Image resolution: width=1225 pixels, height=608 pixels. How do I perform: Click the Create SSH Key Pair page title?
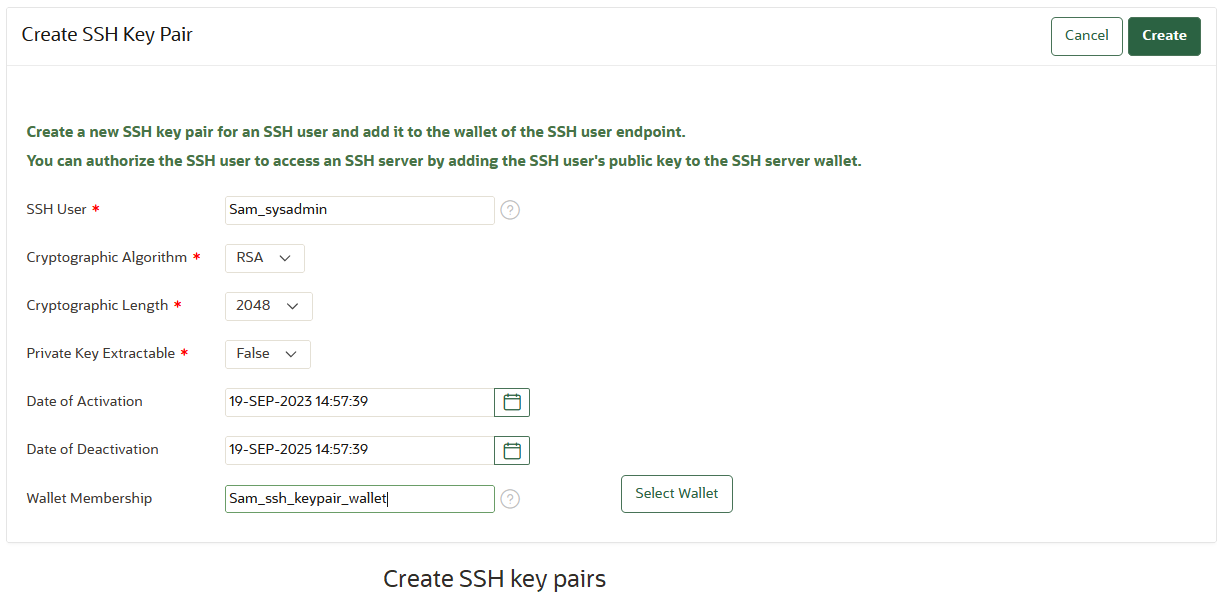tap(107, 34)
